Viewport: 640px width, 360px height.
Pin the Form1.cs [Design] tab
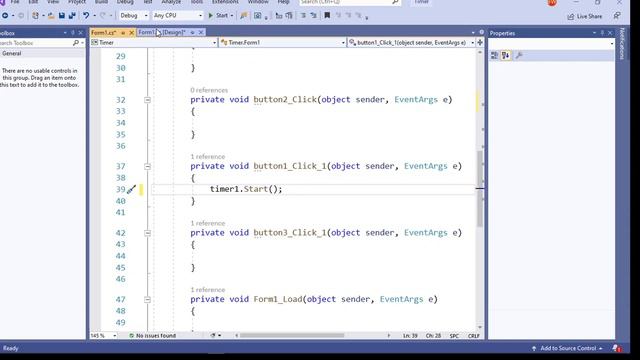(192, 32)
